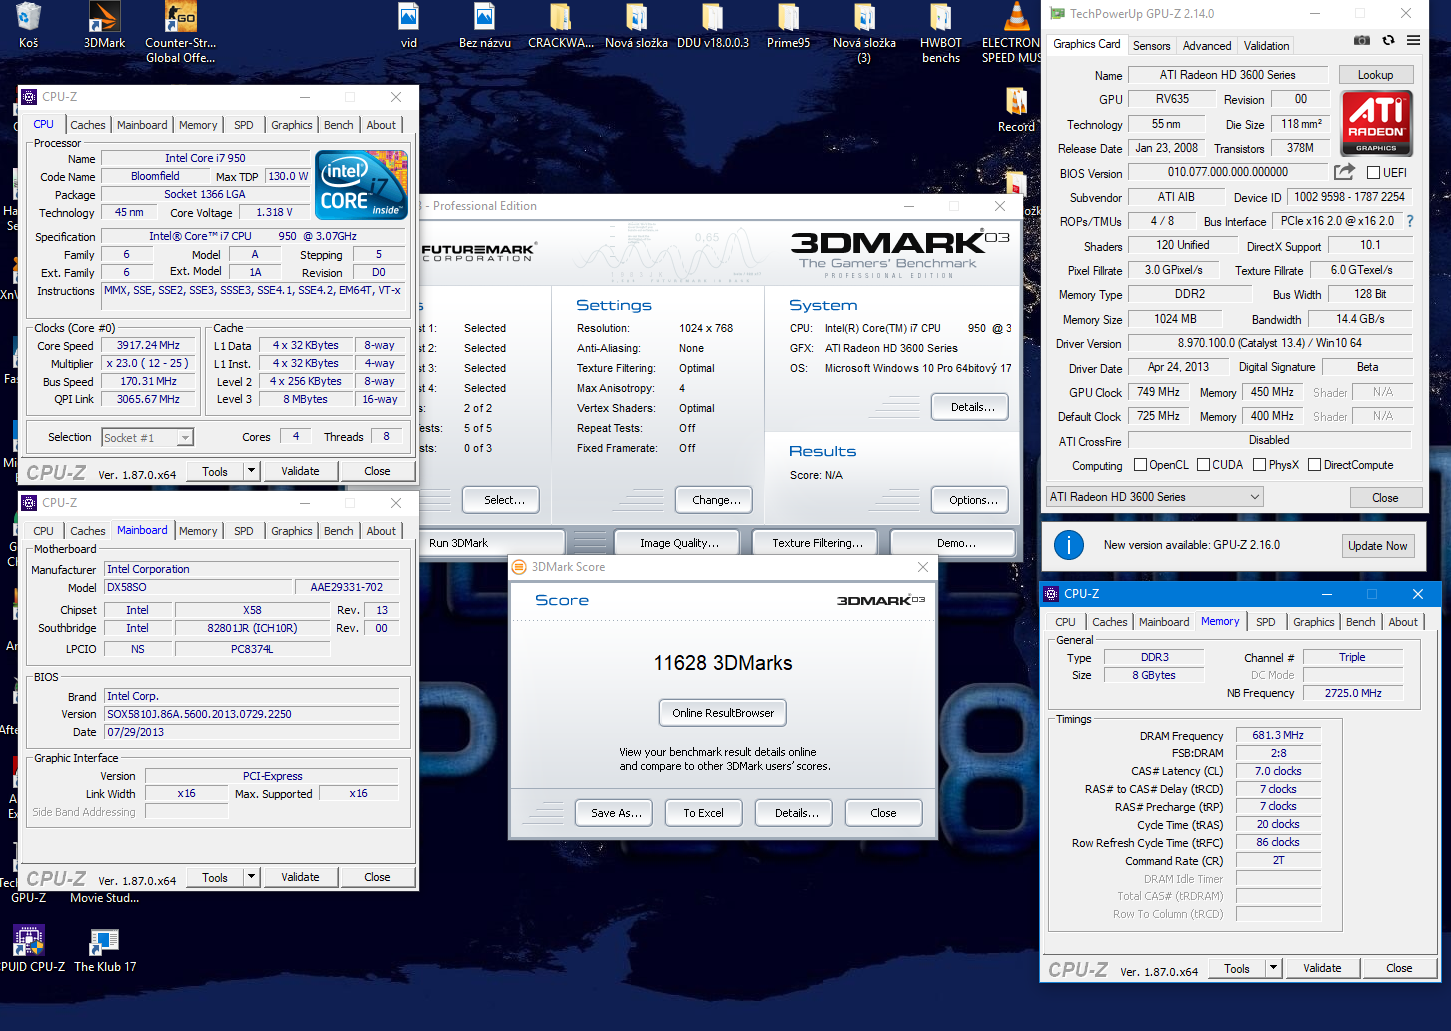Expand Tools dropdown arrow in CPU-Z Mainboard window
Viewport: 1451px width, 1031px height.
click(x=252, y=877)
